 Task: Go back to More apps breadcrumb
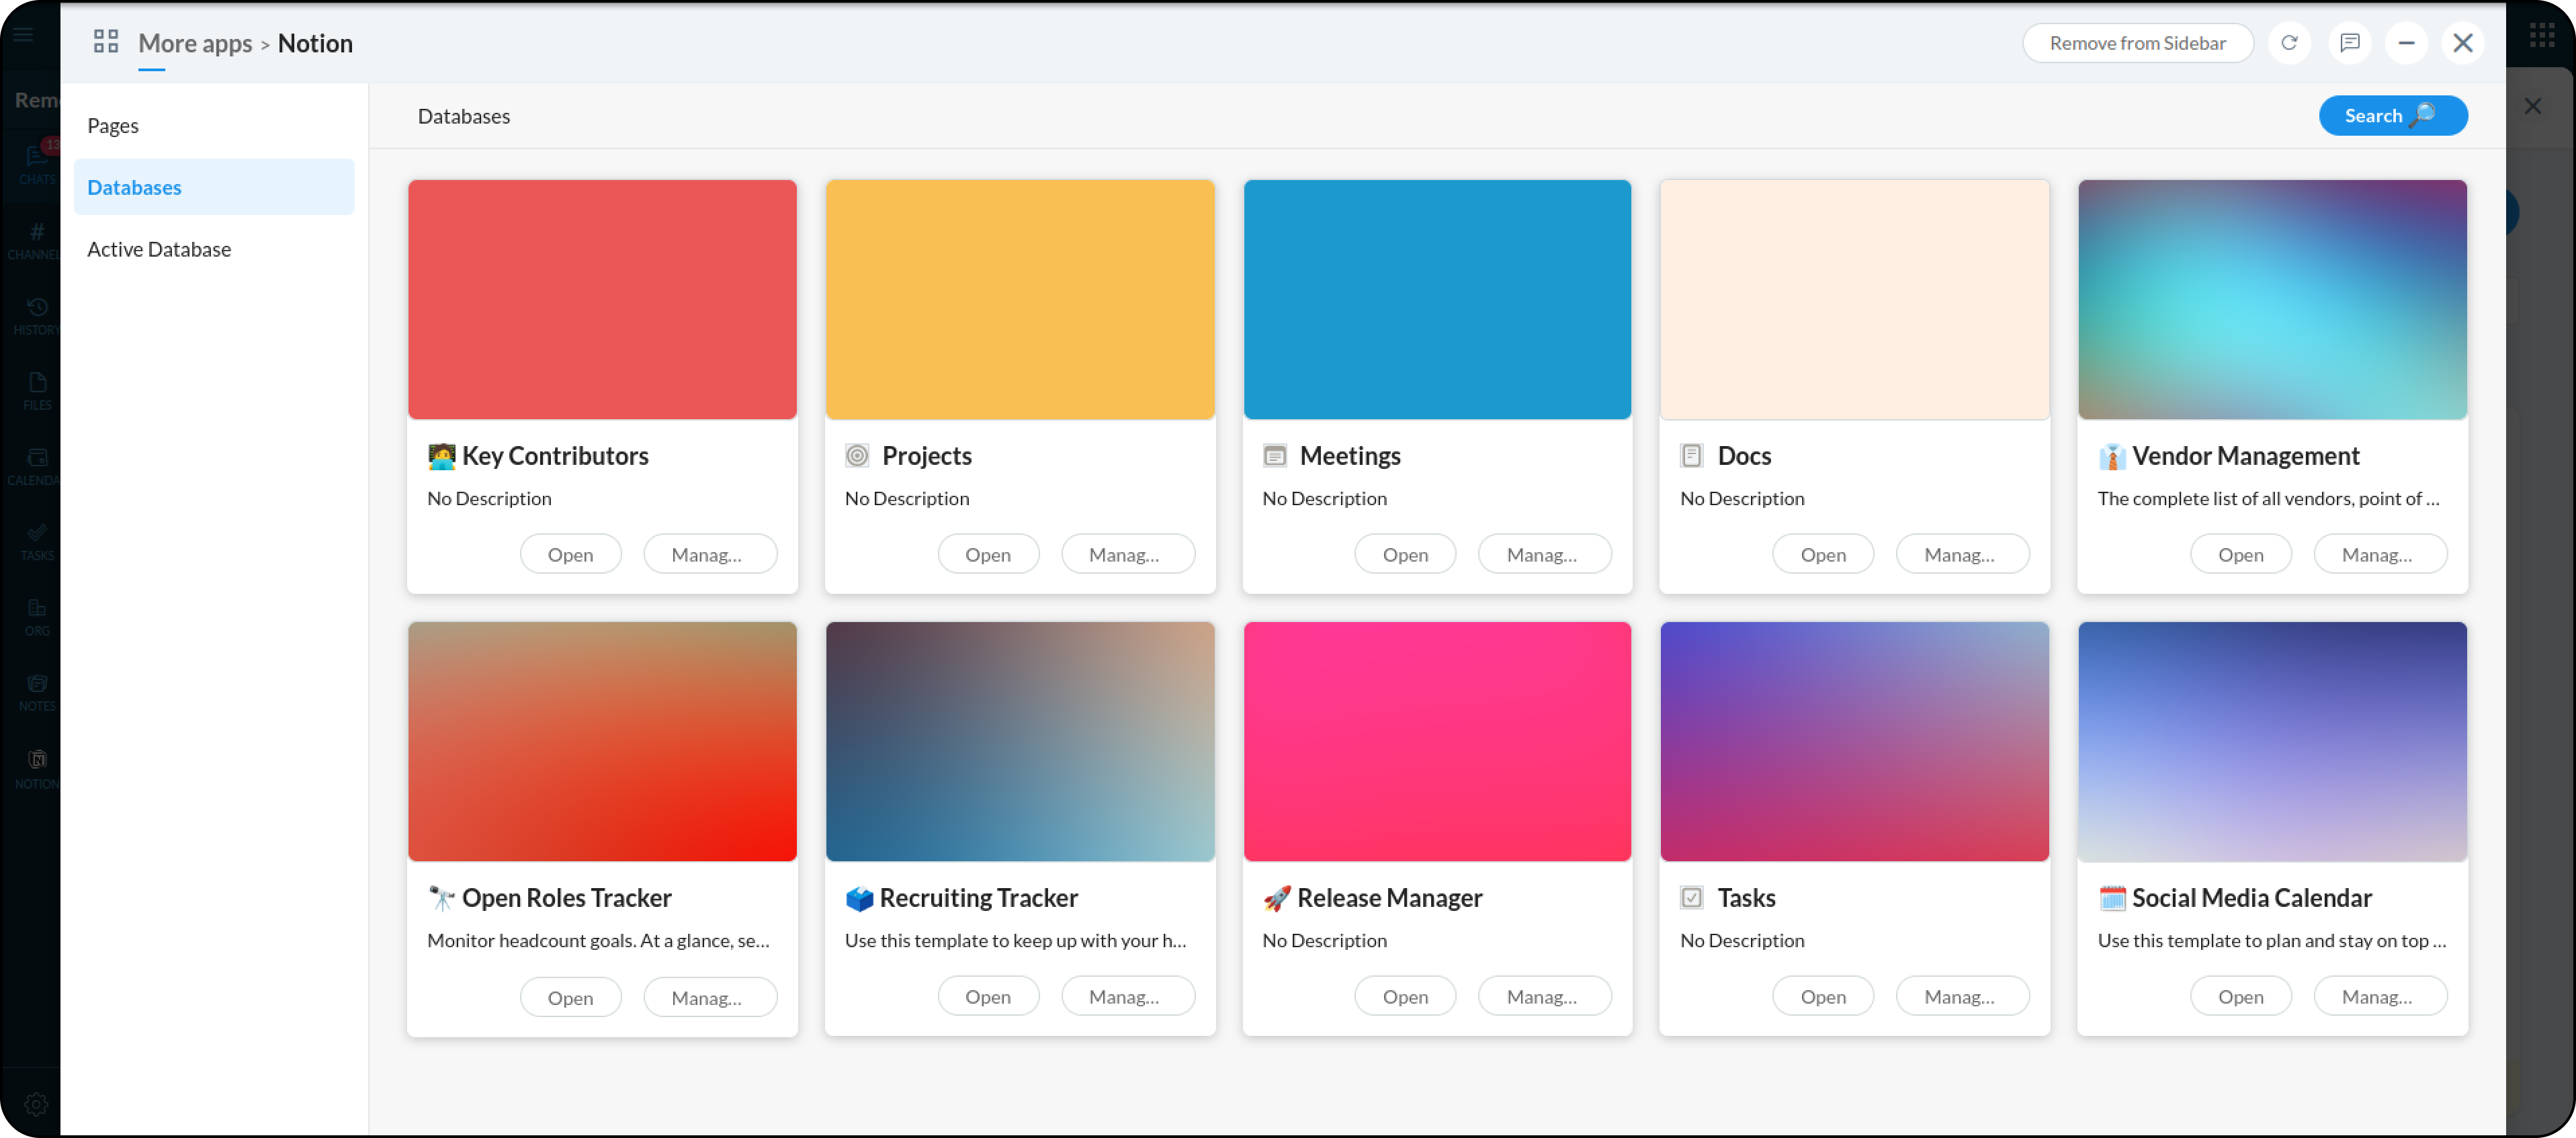195,43
